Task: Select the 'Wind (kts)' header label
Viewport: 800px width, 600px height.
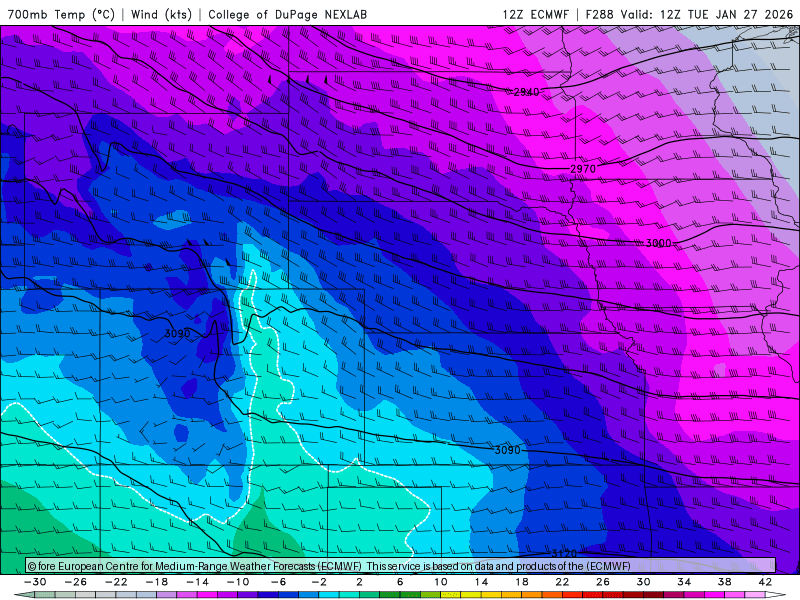Action: (161, 14)
